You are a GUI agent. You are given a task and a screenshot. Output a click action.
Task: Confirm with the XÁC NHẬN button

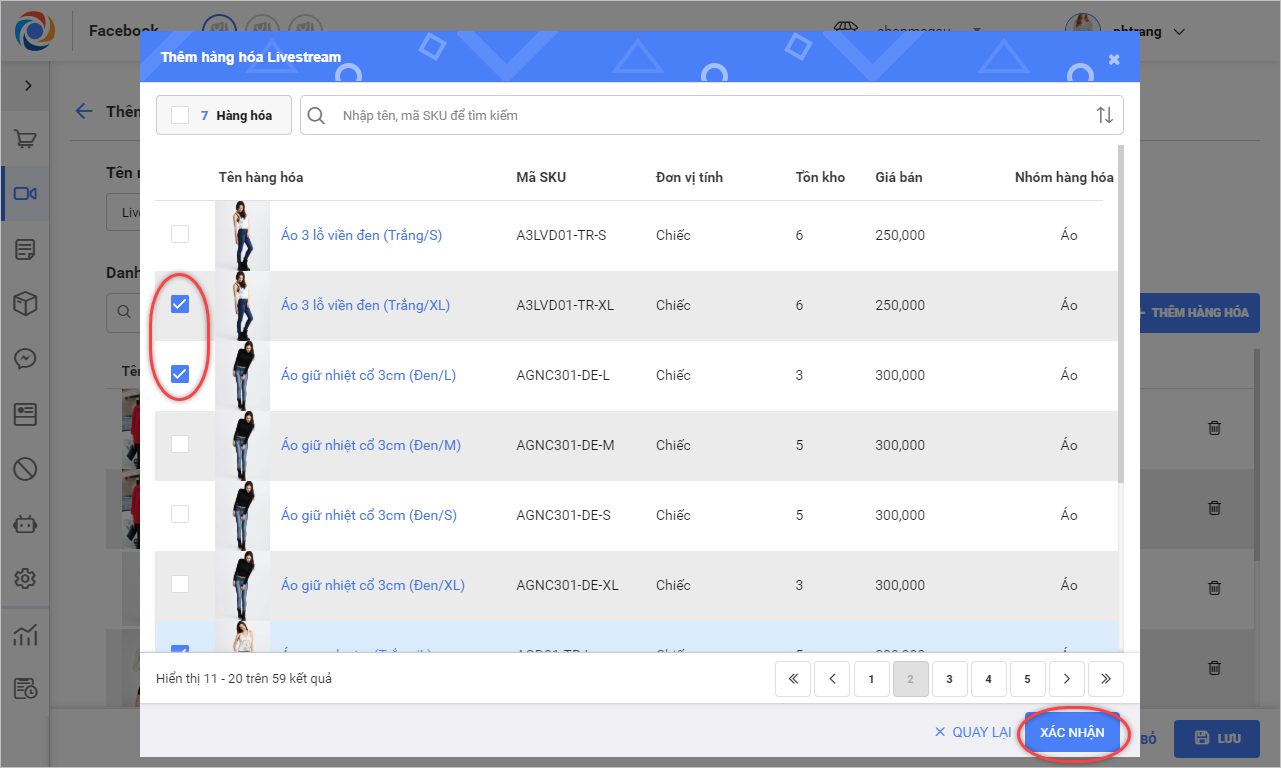coord(1072,732)
